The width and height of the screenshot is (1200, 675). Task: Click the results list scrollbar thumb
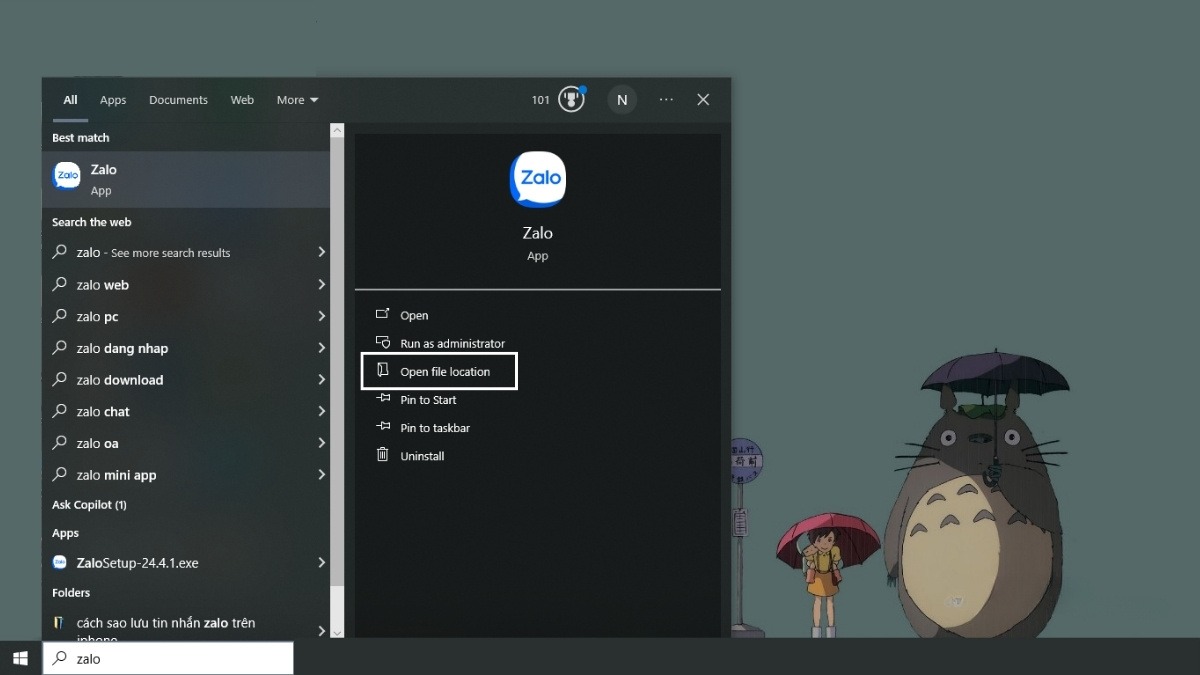337,360
